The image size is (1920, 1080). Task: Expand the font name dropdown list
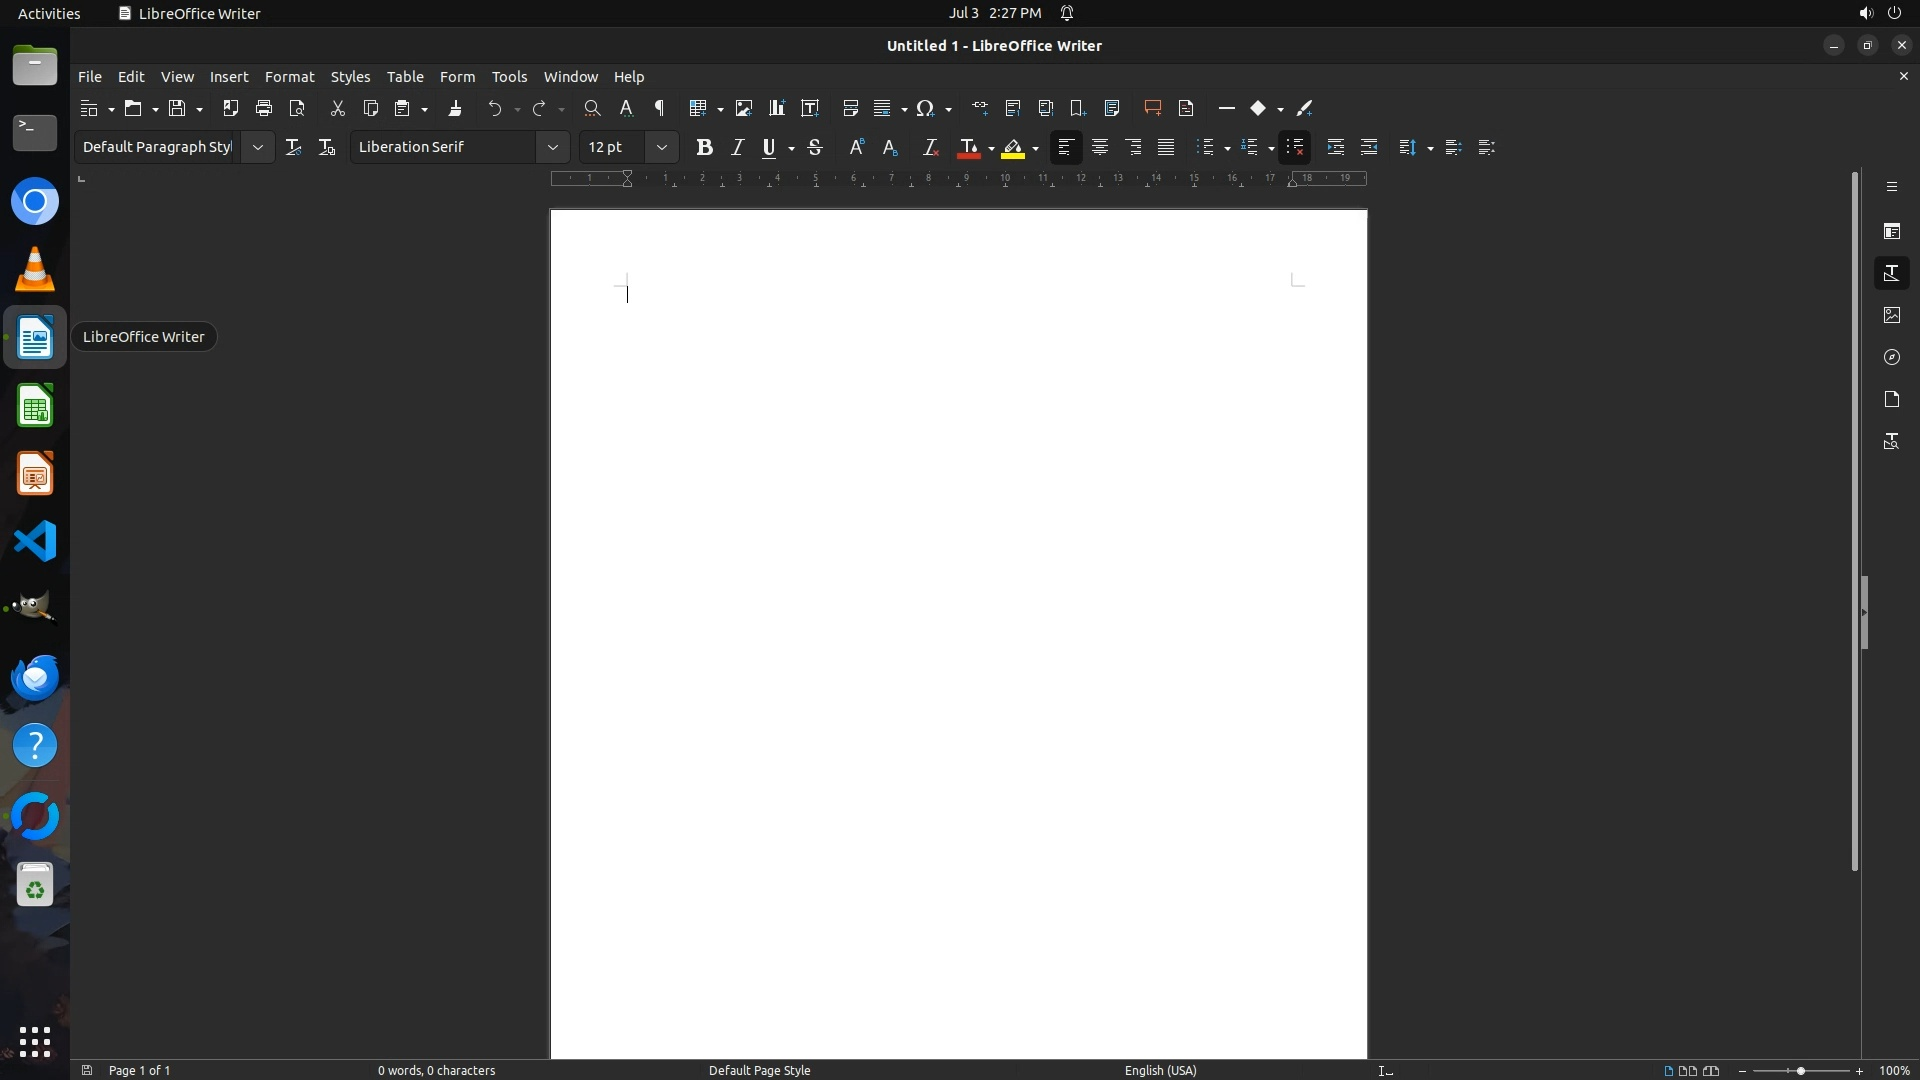(552, 147)
